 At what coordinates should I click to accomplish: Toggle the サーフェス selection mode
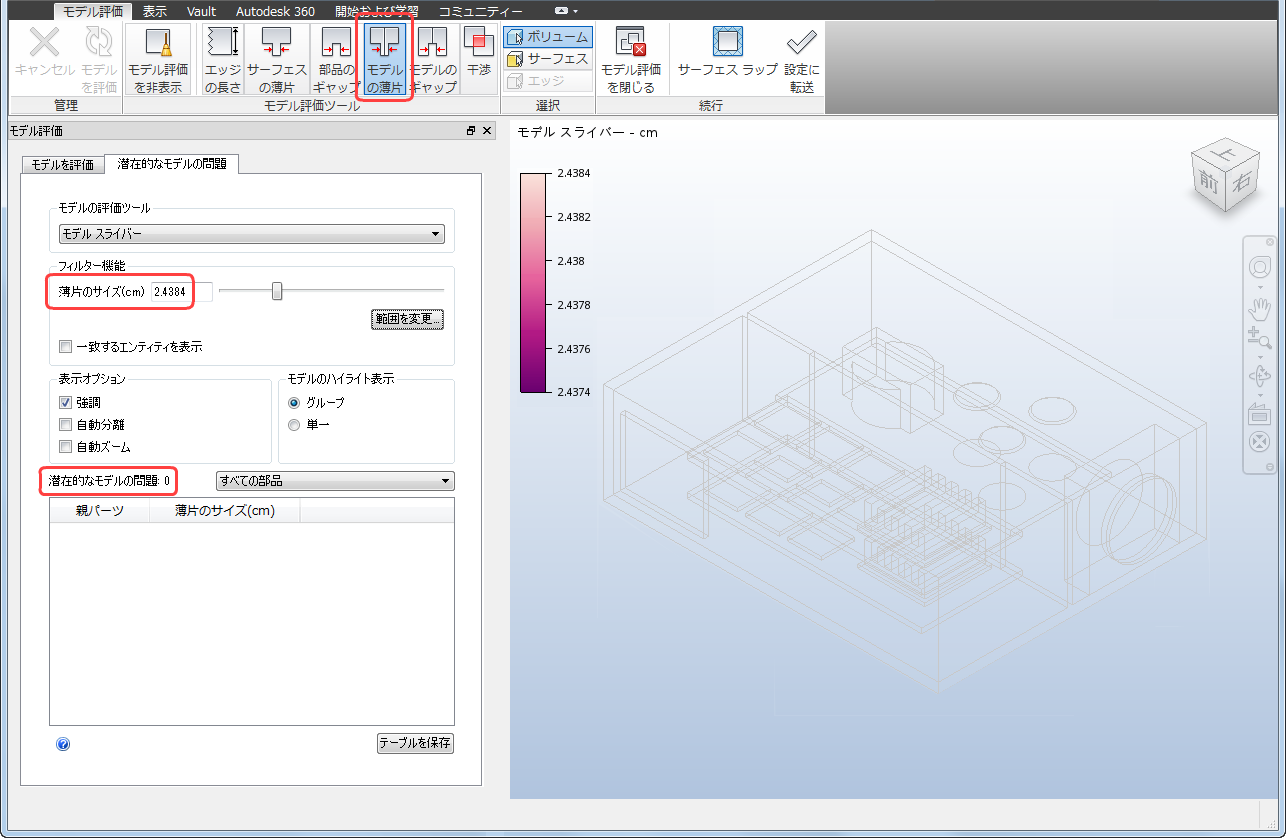tap(548, 59)
